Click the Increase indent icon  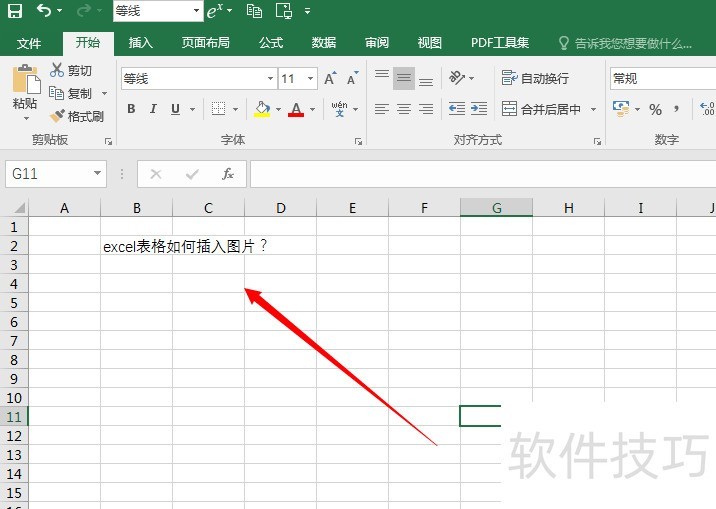[x=479, y=109]
